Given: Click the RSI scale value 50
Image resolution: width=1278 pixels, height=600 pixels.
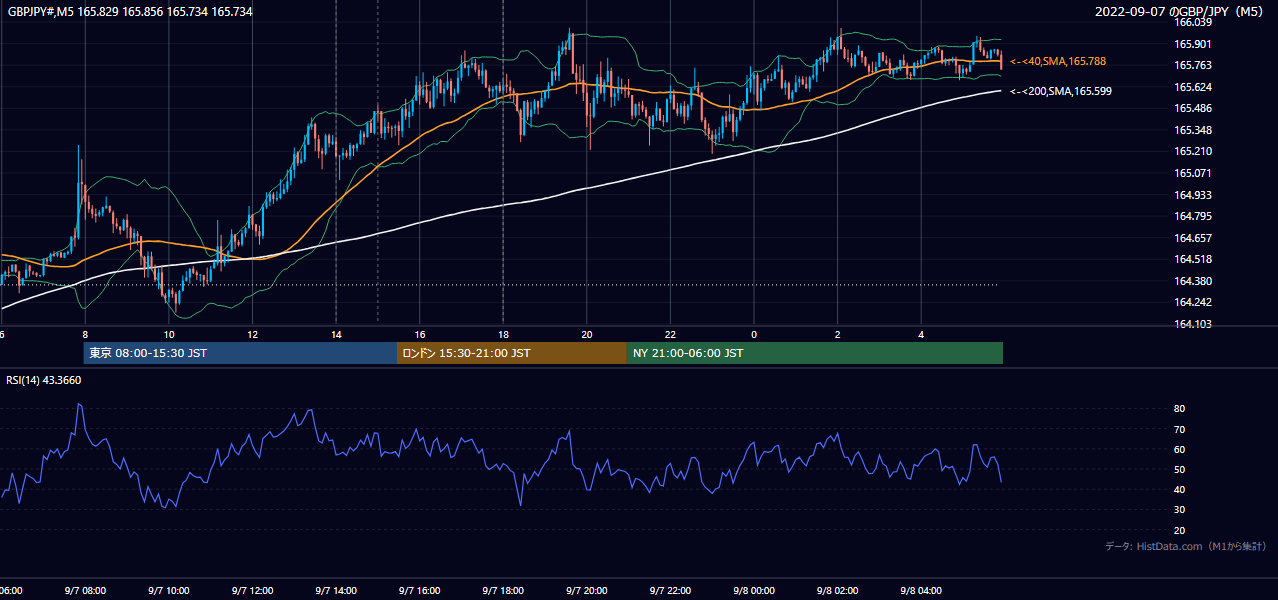Looking at the screenshot, I should click(1180, 470).
